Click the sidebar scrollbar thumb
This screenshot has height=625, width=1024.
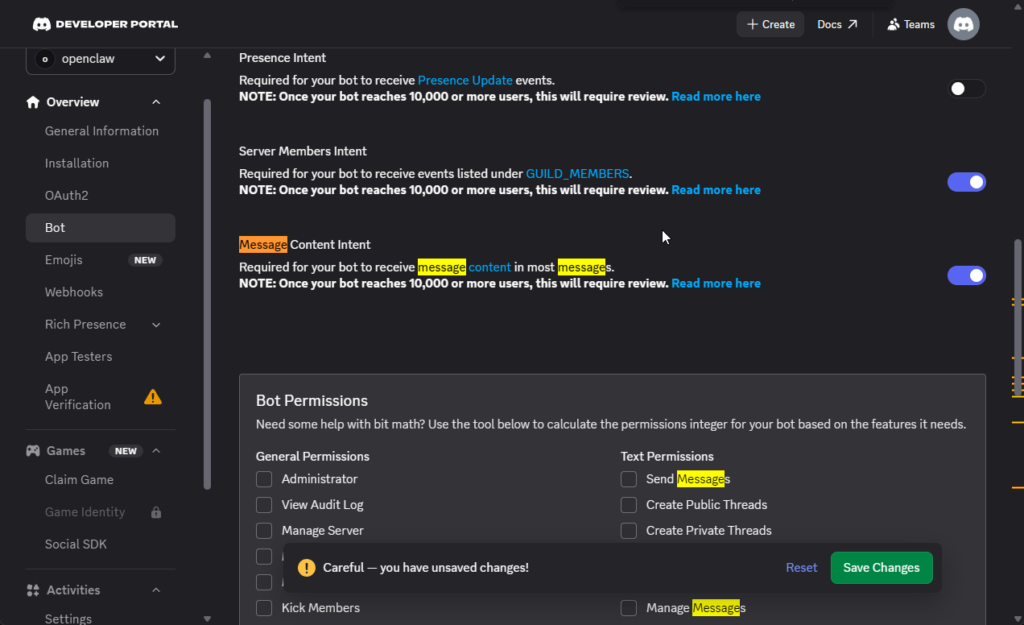pyautogui.click(x=207, y=294)
